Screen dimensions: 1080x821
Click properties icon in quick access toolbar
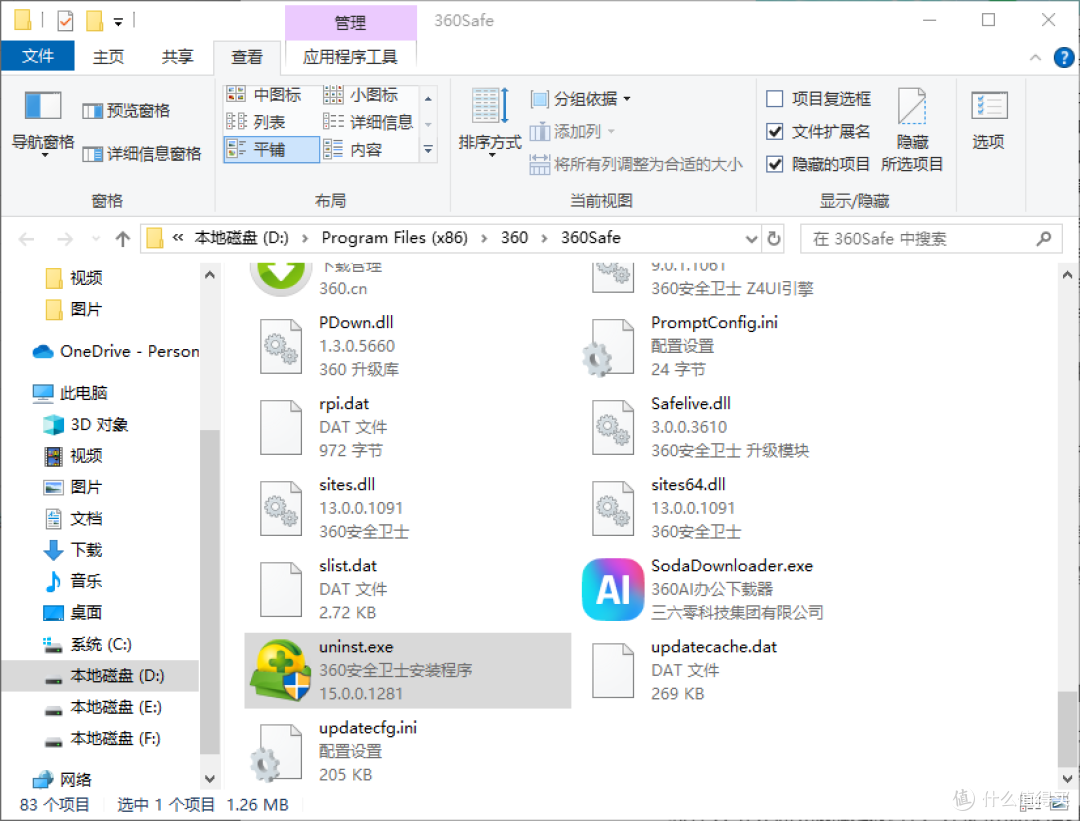(65, 21)
